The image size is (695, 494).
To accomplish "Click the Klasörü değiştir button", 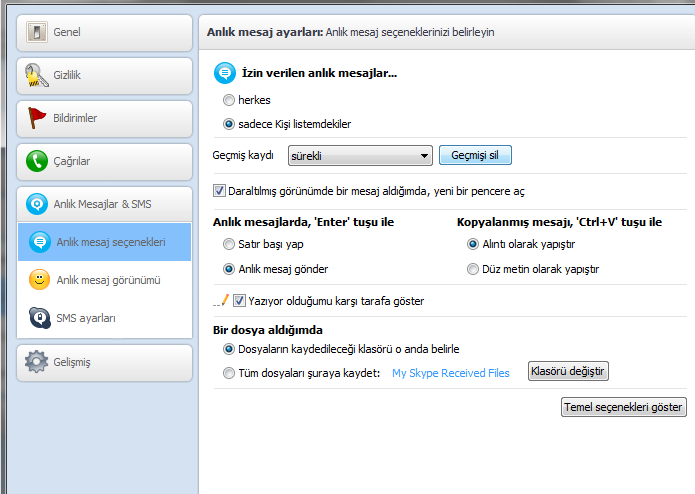I will [x=568, y=371].
